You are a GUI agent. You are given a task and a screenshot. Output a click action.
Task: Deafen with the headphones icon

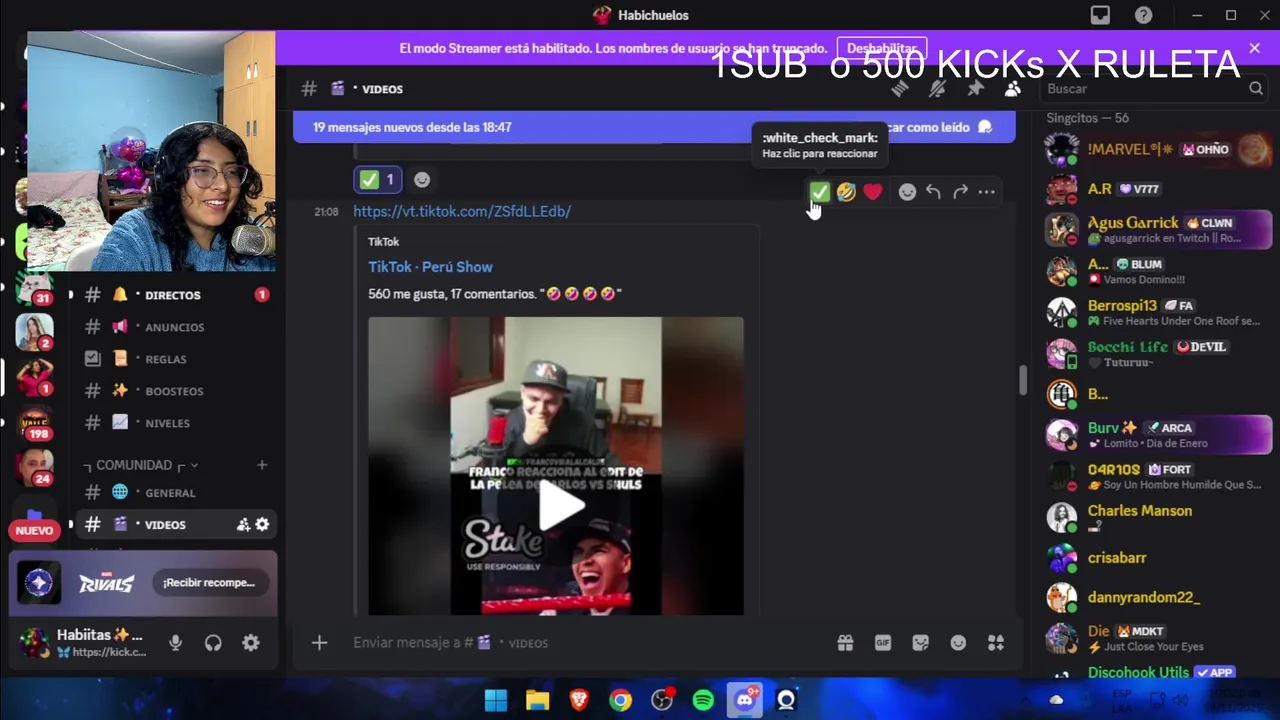tap(213, 643)
